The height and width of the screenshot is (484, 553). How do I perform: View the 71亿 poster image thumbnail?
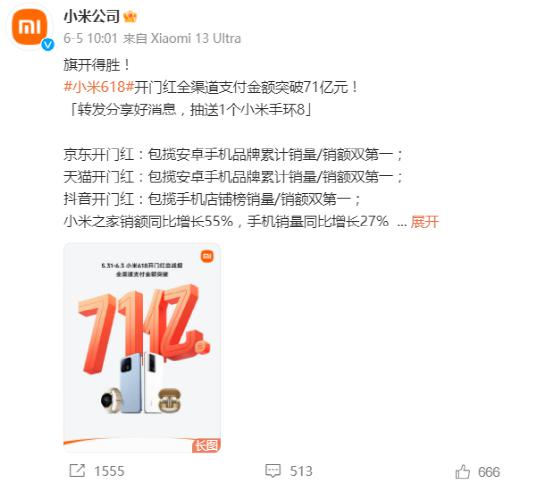142,347
